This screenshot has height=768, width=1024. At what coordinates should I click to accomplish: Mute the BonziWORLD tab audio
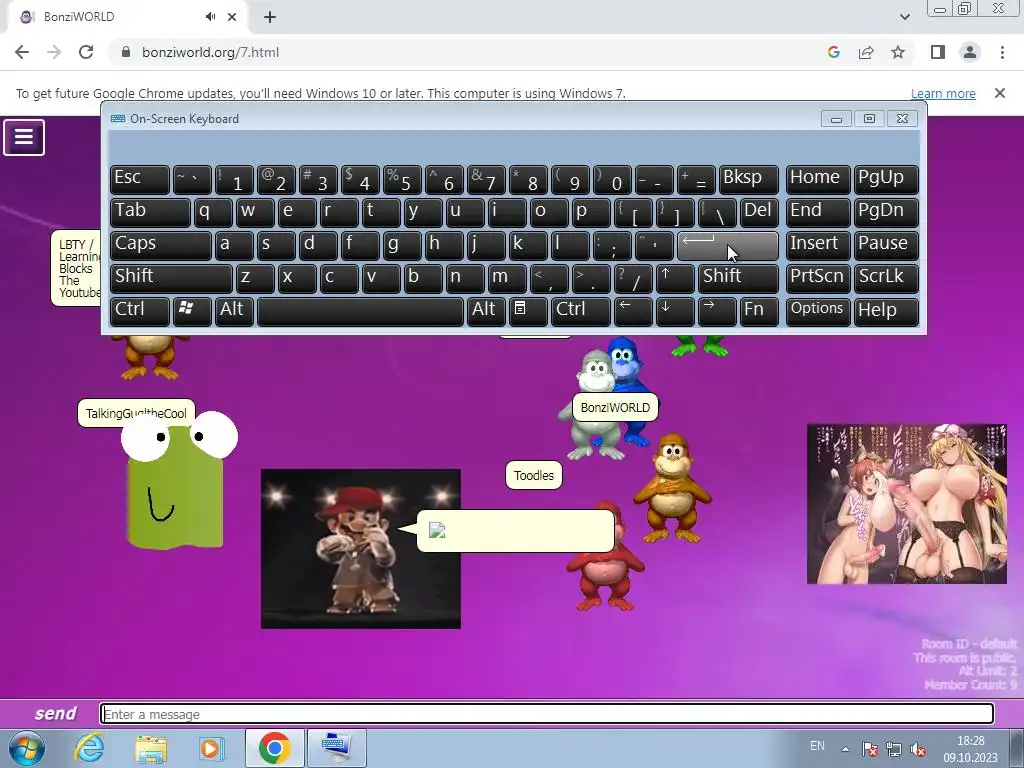pyautogui.click(x=210, y=17)
